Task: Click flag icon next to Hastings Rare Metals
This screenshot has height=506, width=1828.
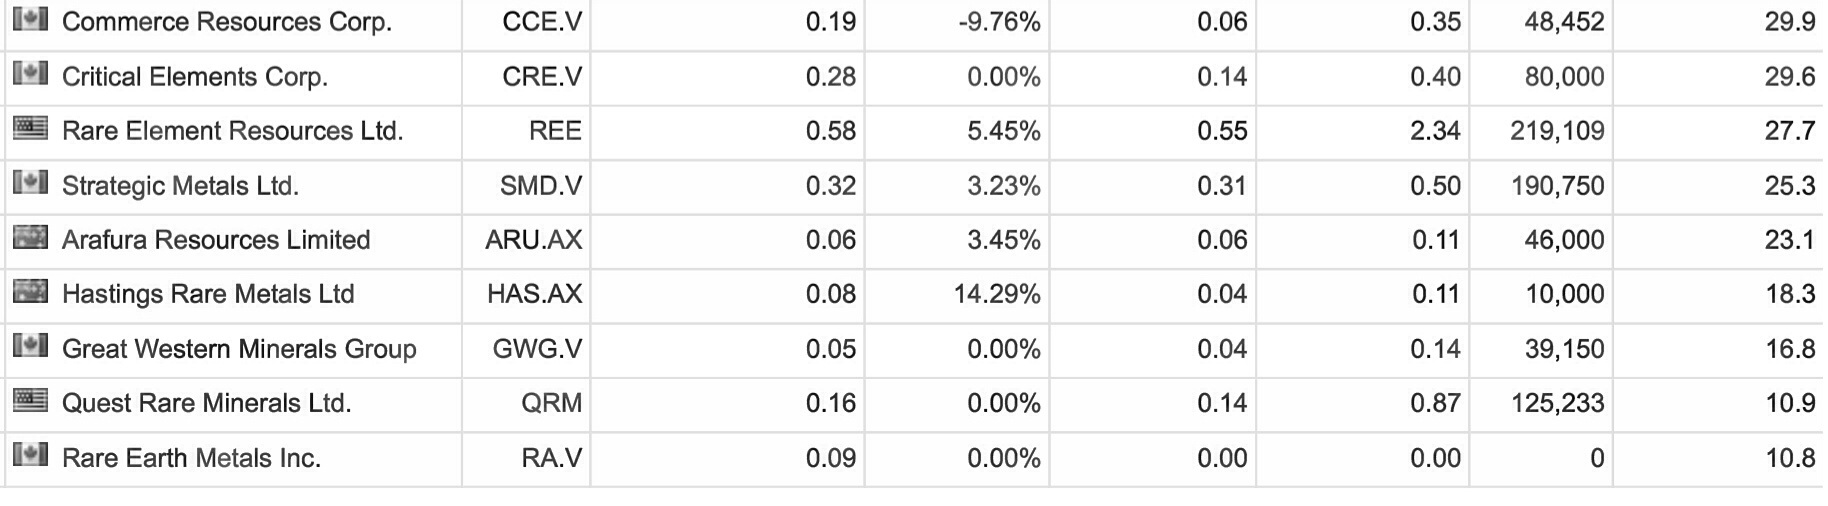Action: (30, 291)
